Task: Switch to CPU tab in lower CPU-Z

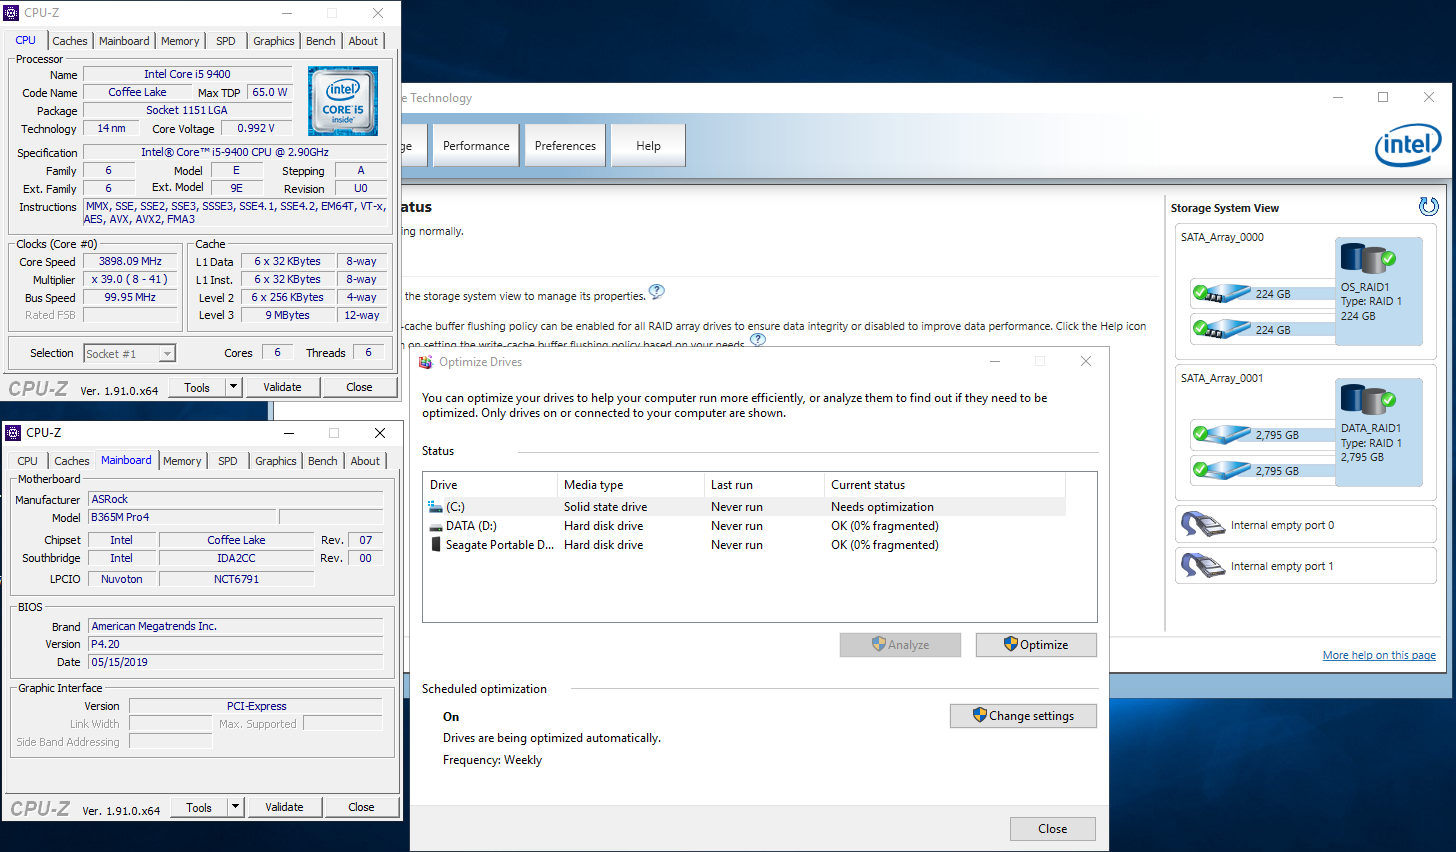Action: tap(28, 461)
